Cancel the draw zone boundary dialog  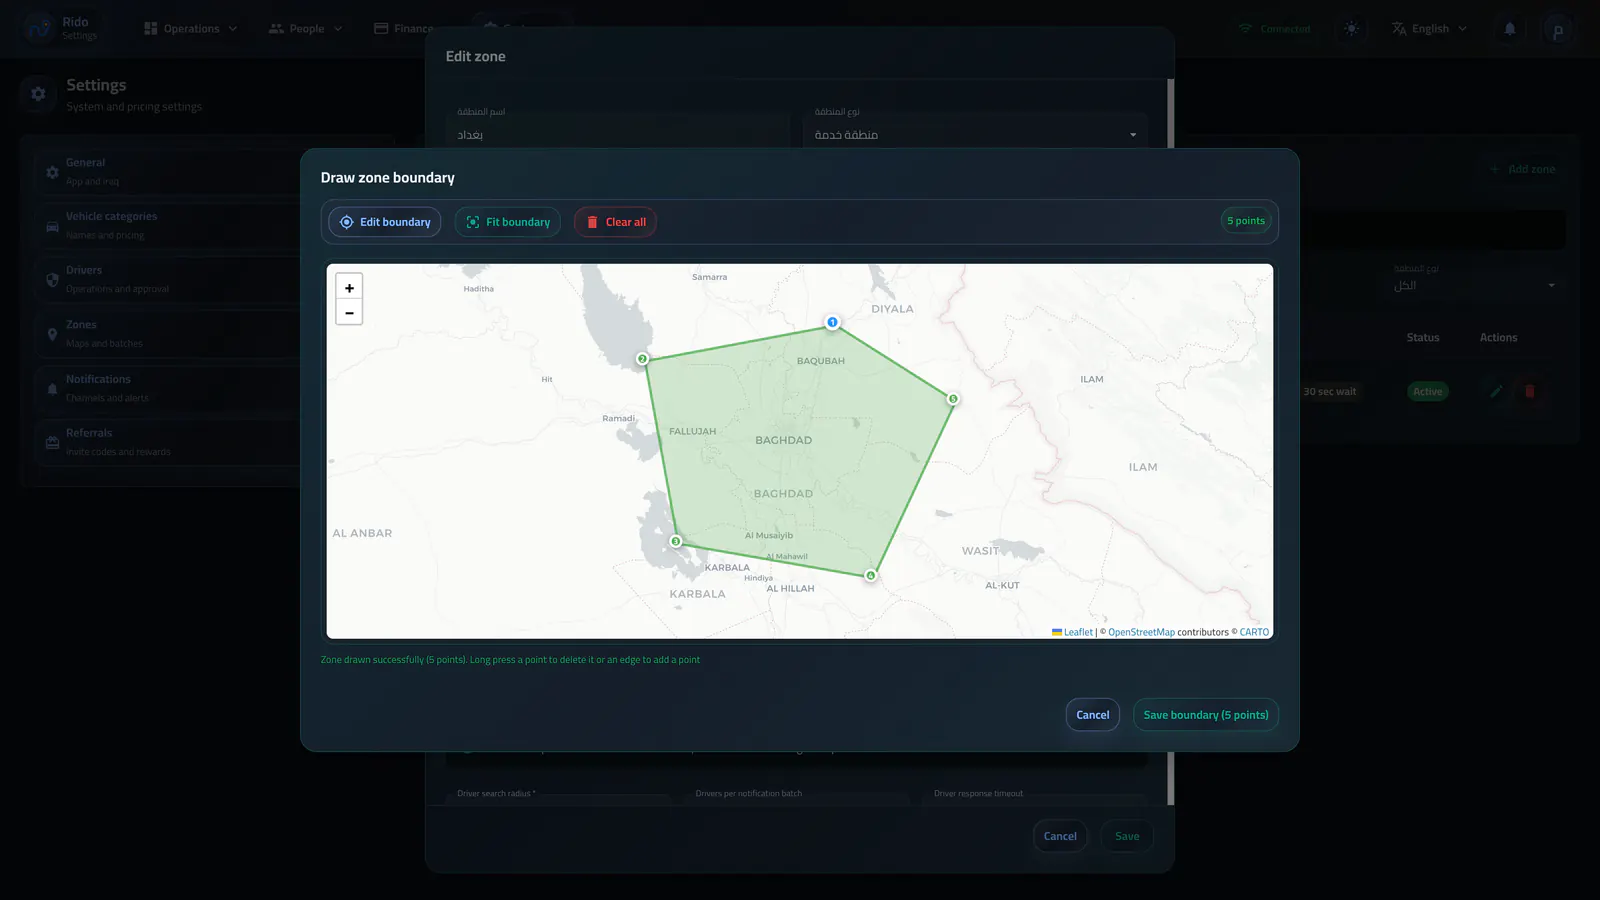click(1093, 715)
